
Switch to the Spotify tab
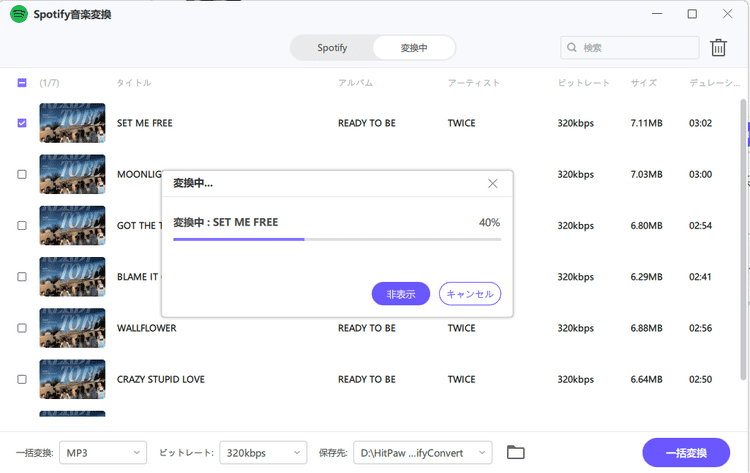pyautogui.click(x=332, y=47)
